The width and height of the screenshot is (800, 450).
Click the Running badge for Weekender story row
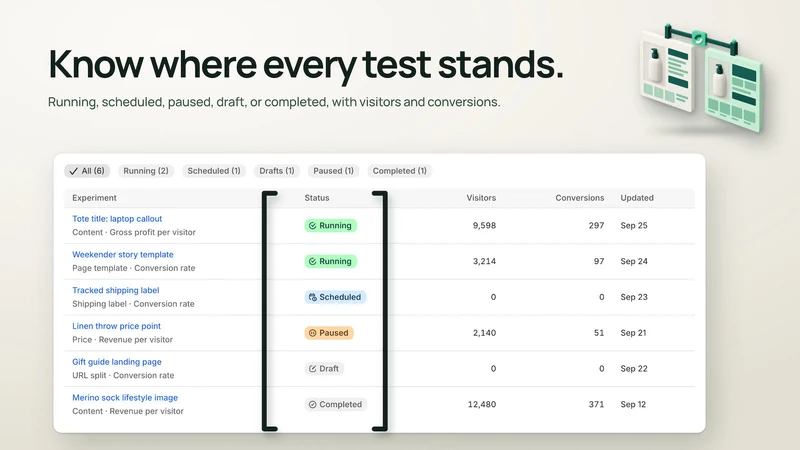click(331, 261)
